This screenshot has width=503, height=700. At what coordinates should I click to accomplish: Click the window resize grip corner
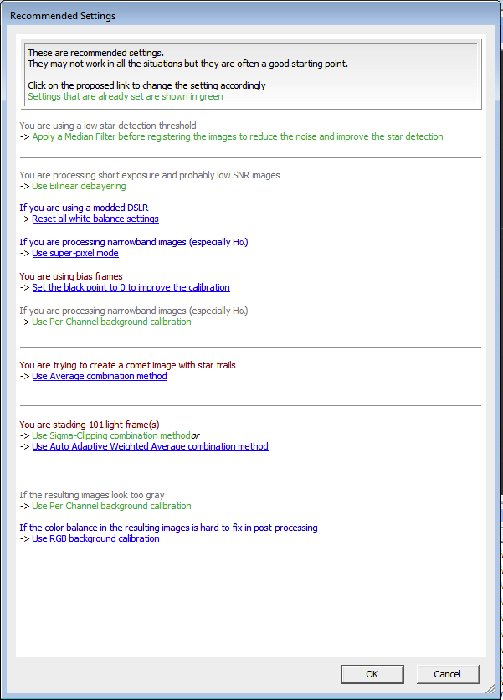(x=492, y=689)
